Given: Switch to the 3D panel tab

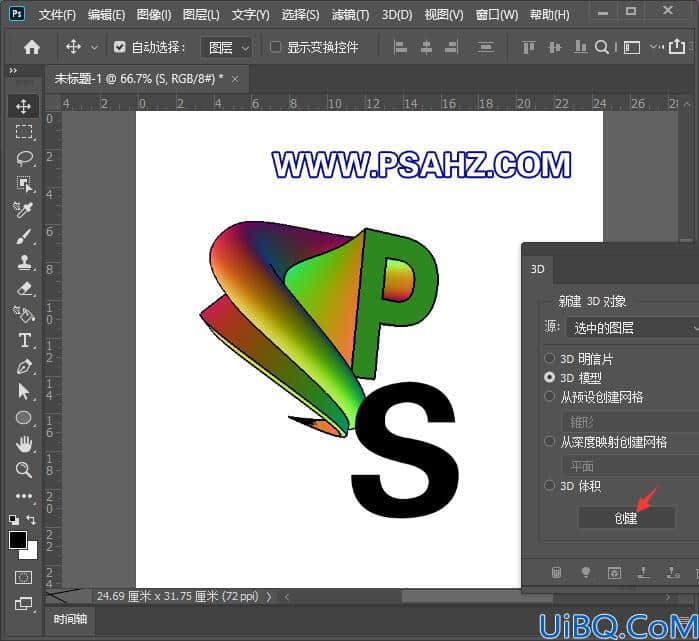Looking at the screenshot, I should [x=537, y=269].
